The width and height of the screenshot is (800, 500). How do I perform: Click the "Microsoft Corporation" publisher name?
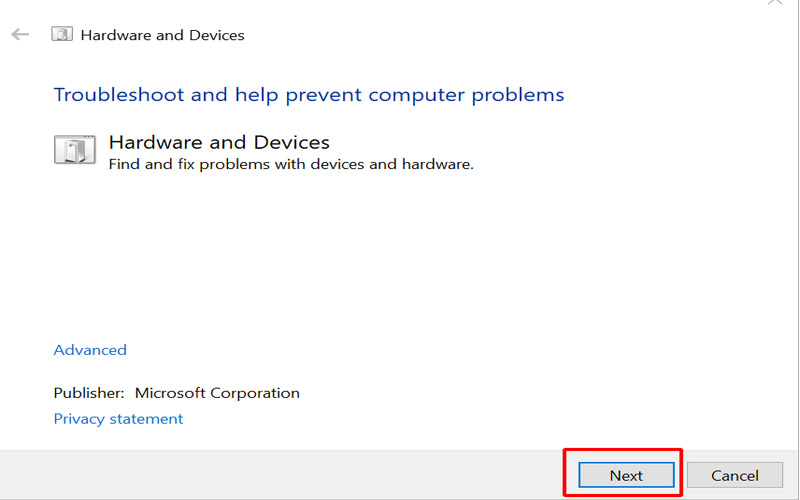(217, 393)
